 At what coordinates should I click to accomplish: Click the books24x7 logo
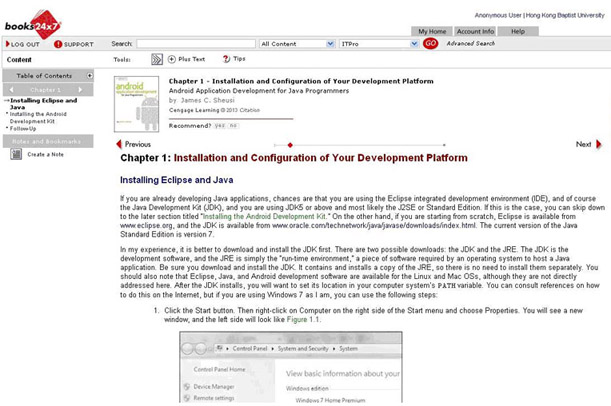(x=33, y=25)
